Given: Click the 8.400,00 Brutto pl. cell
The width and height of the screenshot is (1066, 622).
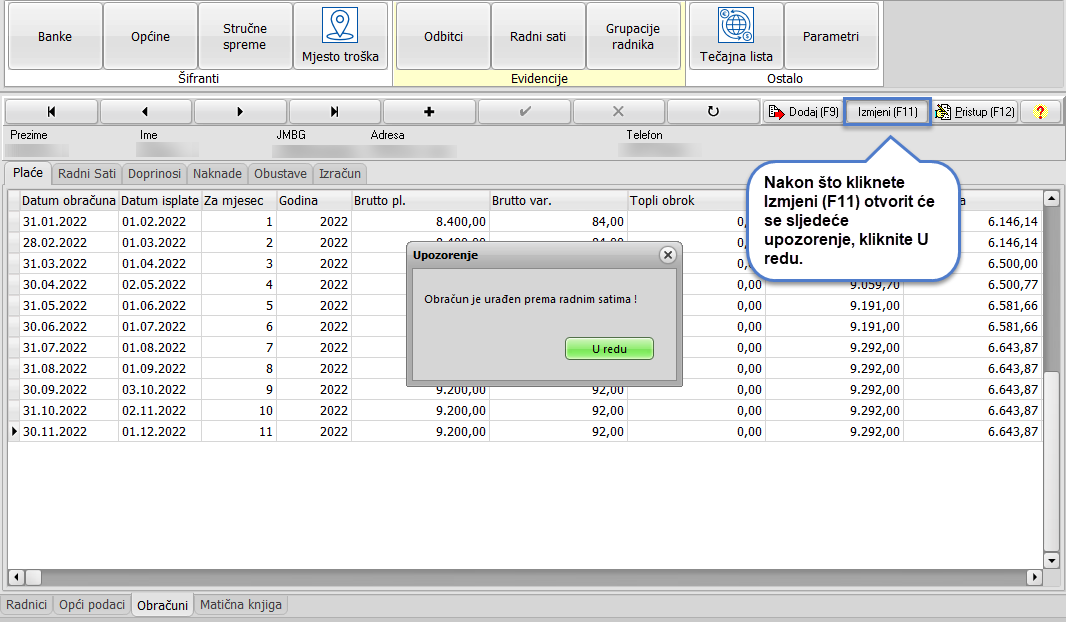Looking at the screenshot, I should [420, 222].
